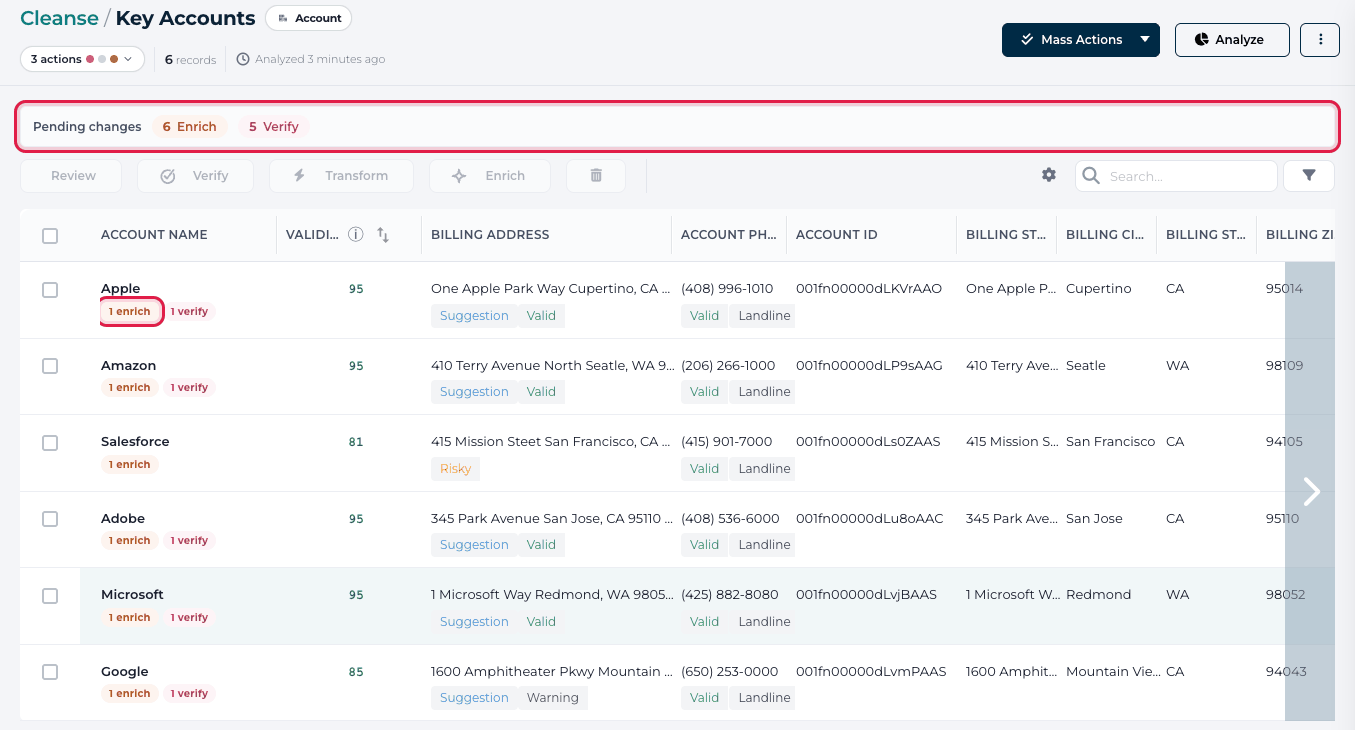Expand the 3 actions dropdown
Image resolution: width=1355 pixels, height=730 pixels.
82,59
